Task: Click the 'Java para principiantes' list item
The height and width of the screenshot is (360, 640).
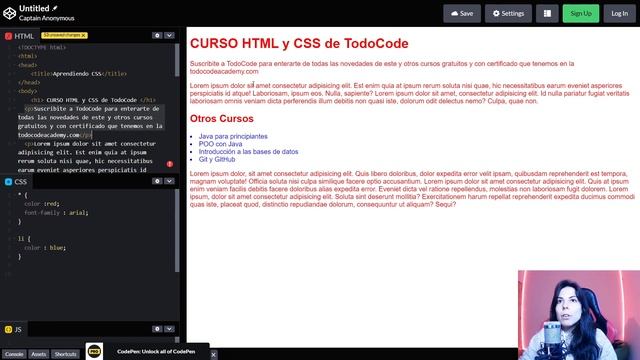Action: pos(233,136)
